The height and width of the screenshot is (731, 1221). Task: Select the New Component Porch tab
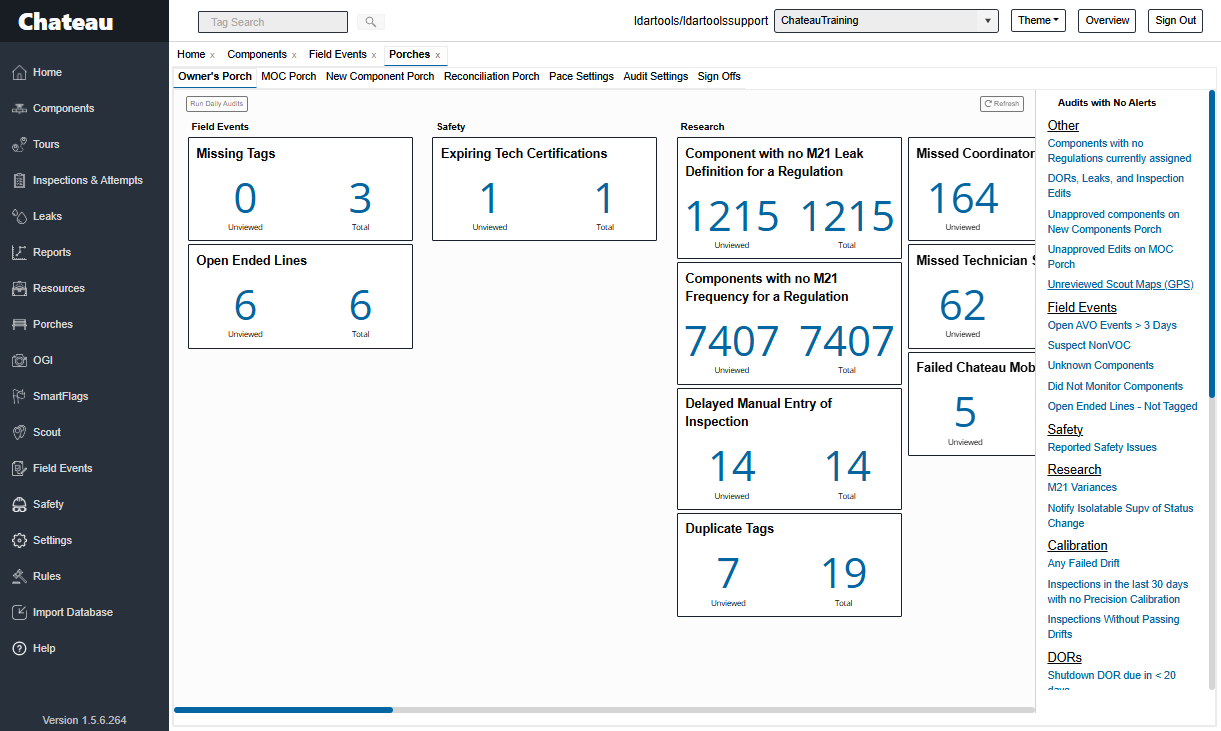coord(380,76)
